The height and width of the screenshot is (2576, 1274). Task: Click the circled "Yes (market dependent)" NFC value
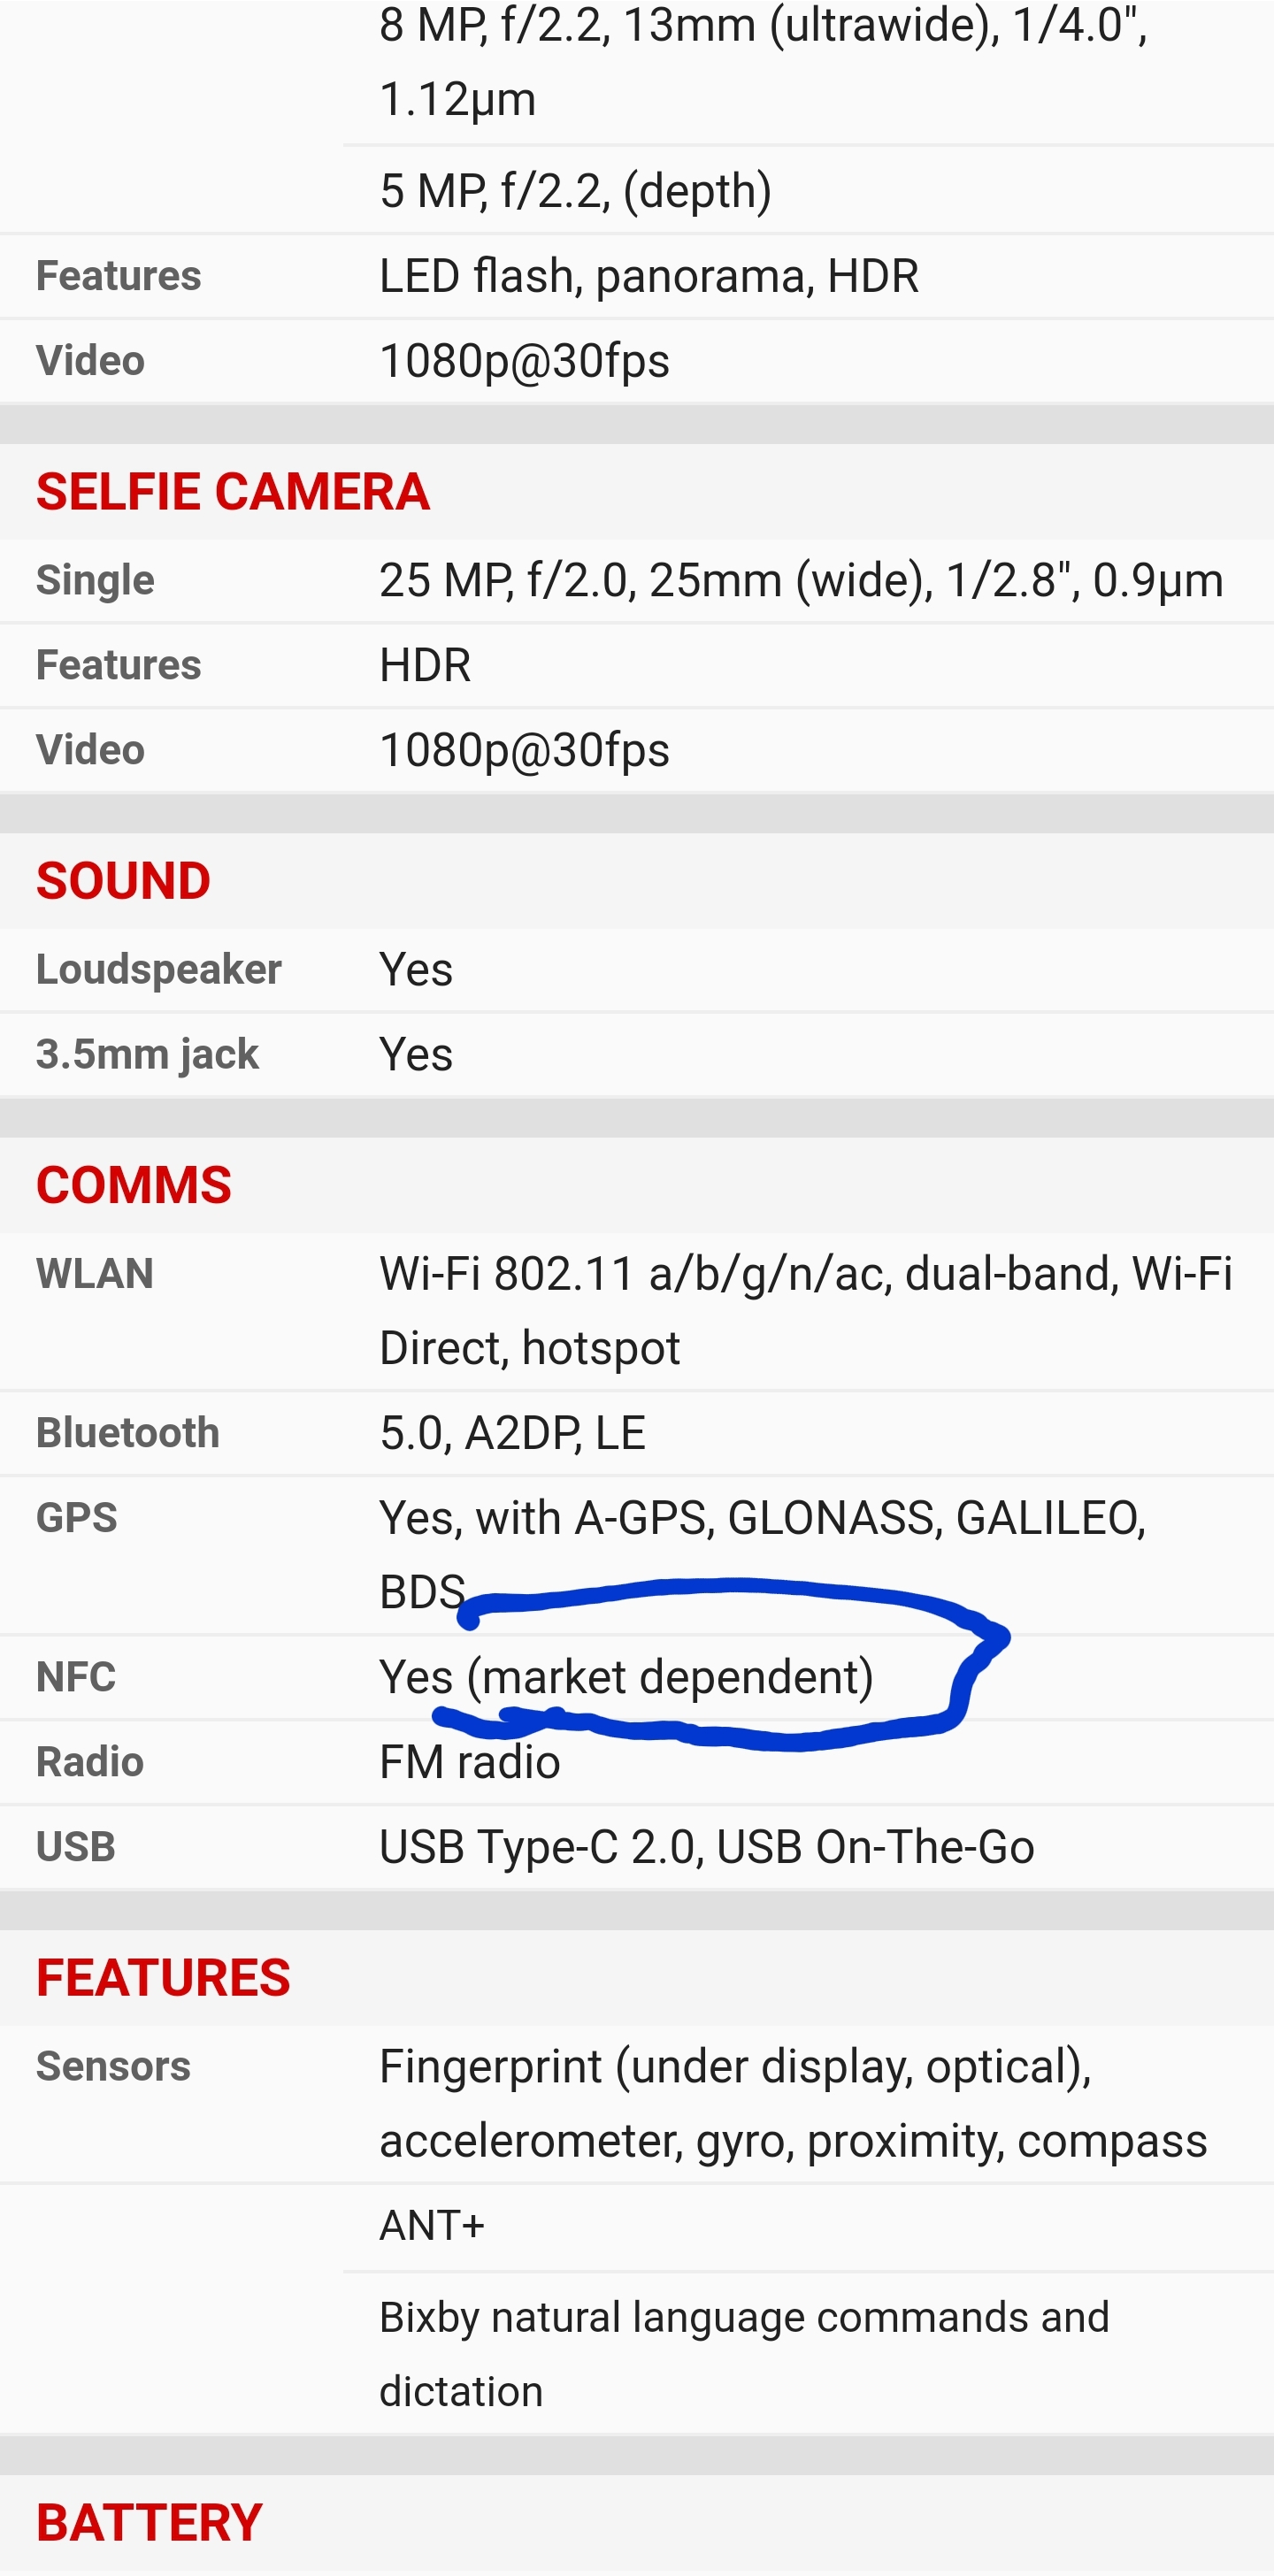coord(626,1677)
